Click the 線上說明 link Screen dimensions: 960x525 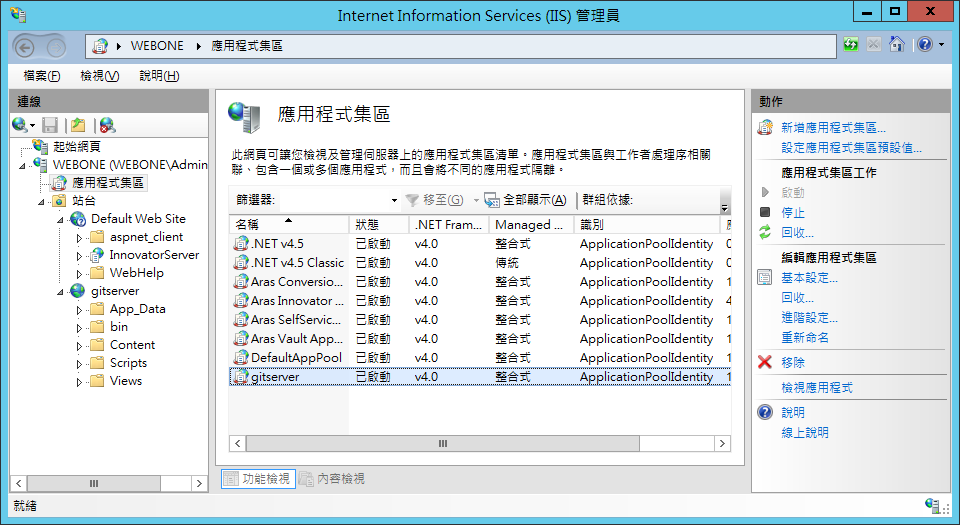pos(804,432)
